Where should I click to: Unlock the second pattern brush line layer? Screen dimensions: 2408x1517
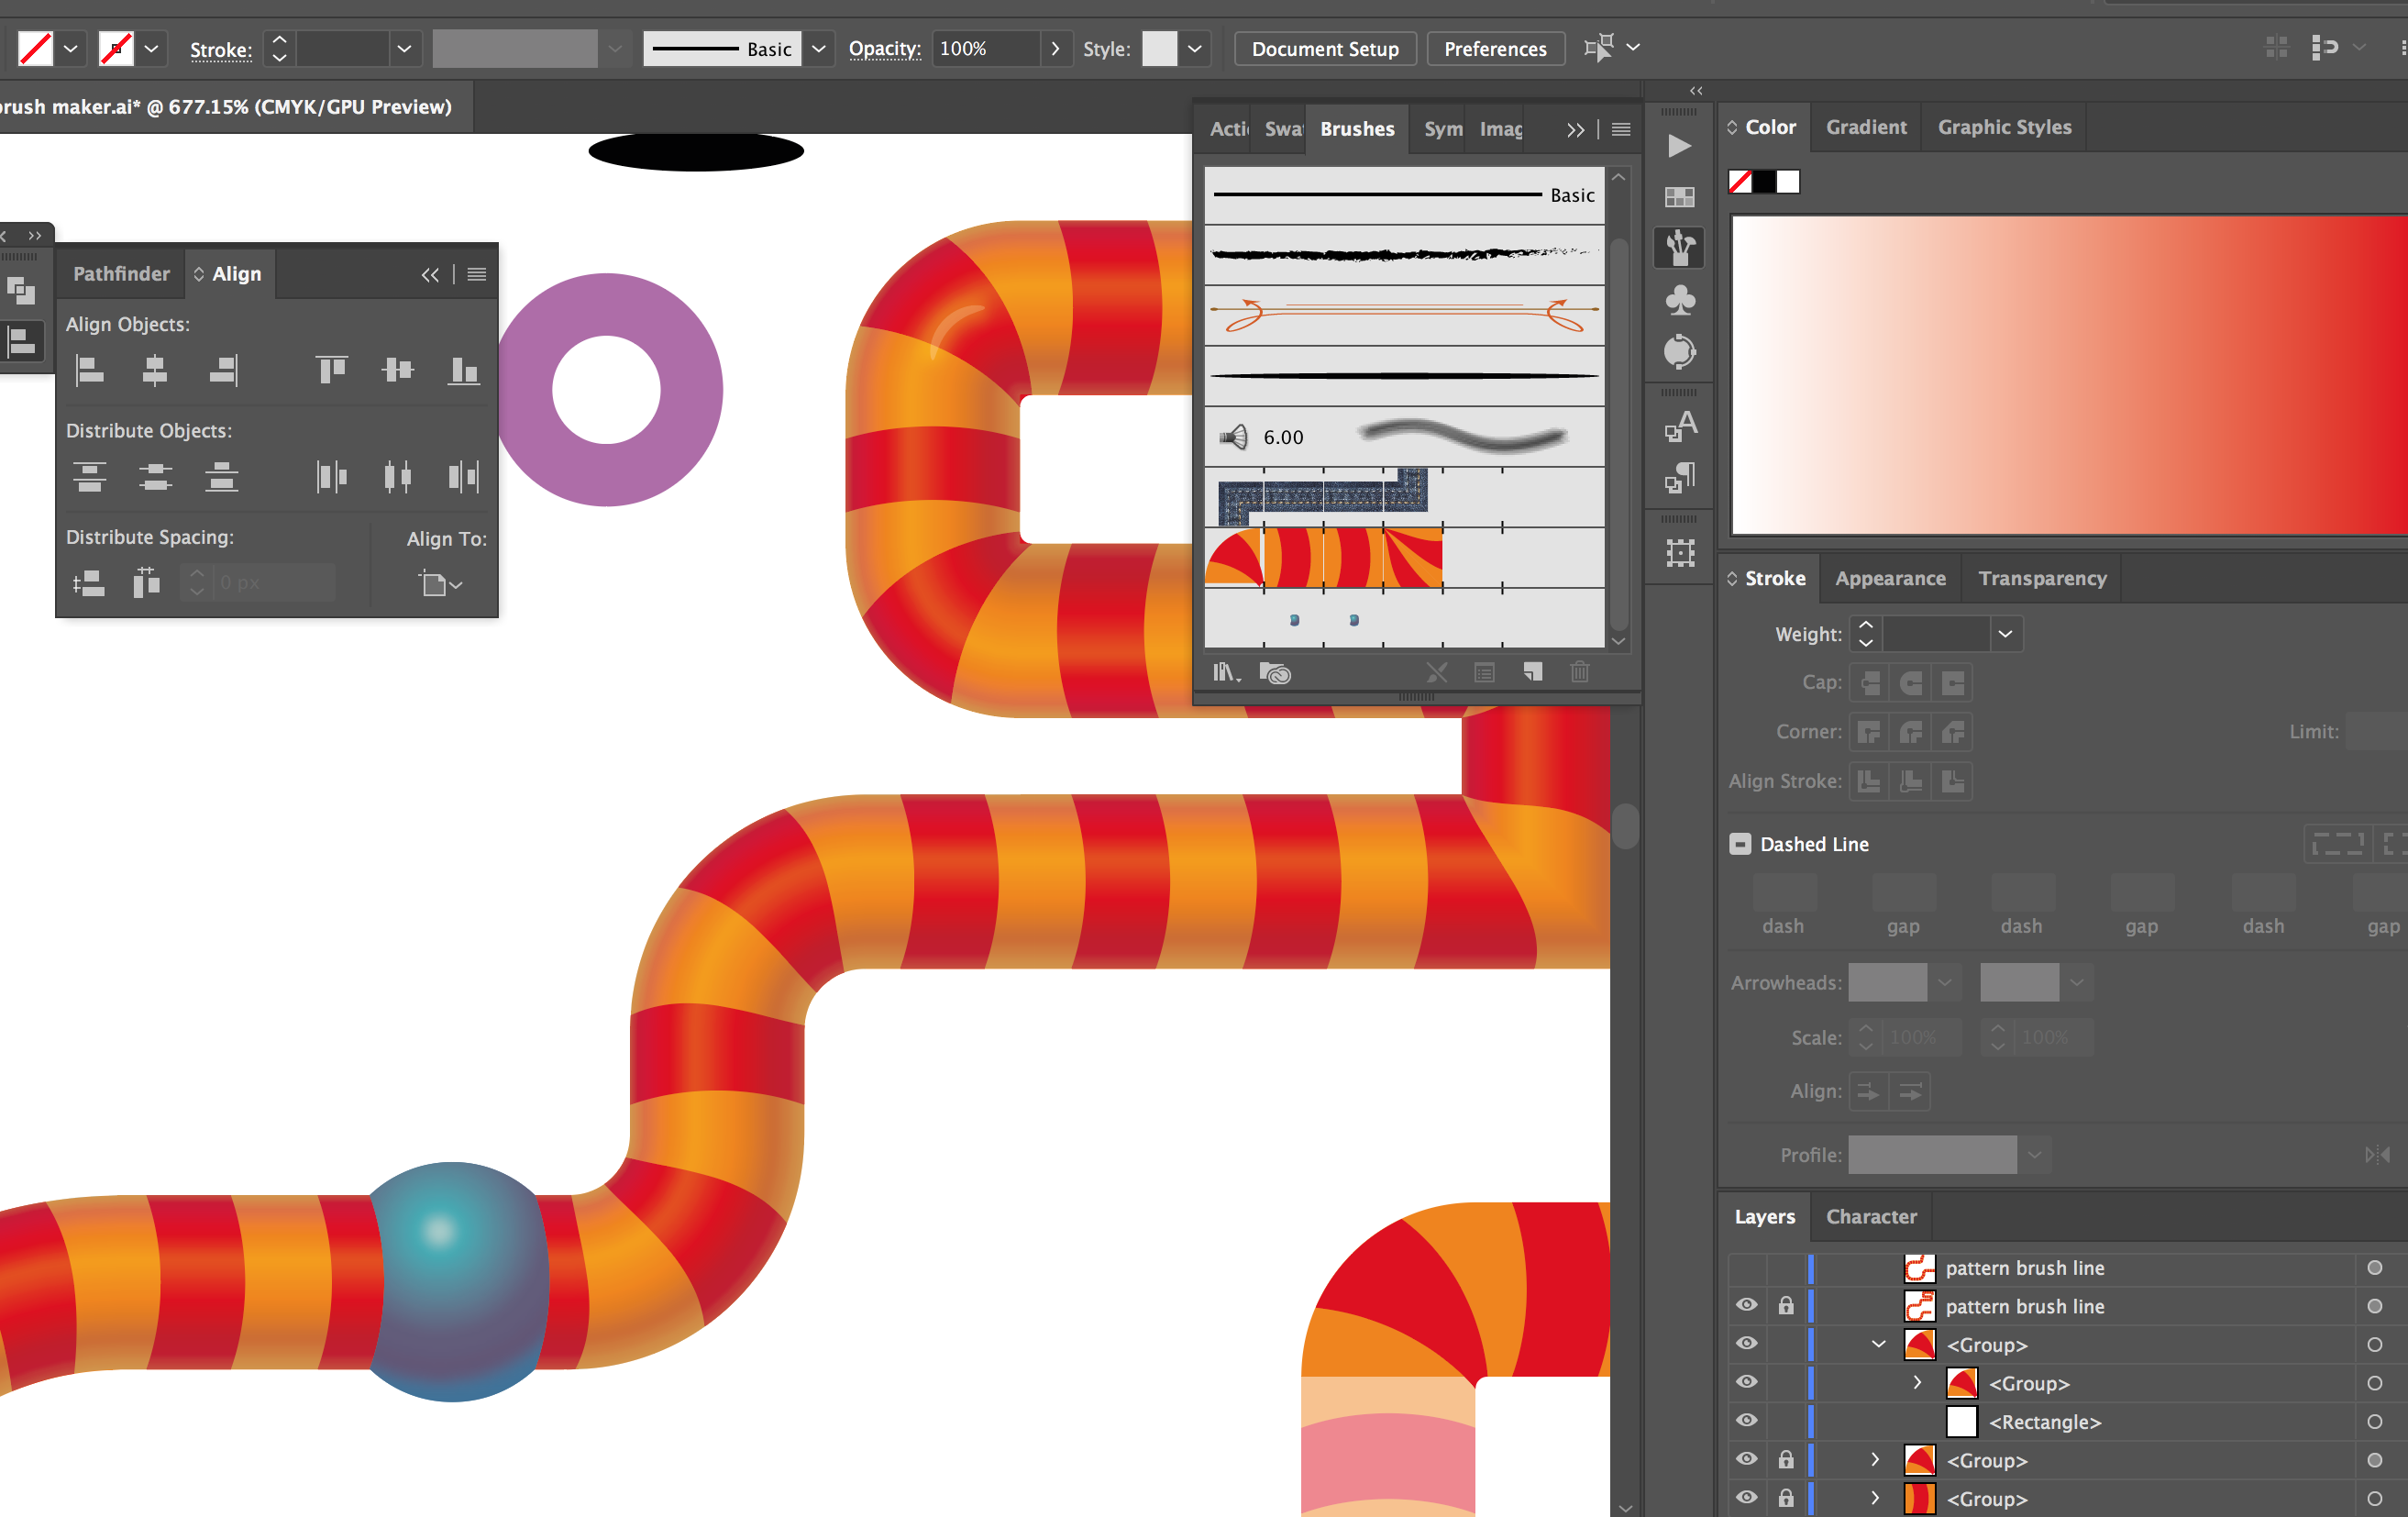tap(1786, 1306)
